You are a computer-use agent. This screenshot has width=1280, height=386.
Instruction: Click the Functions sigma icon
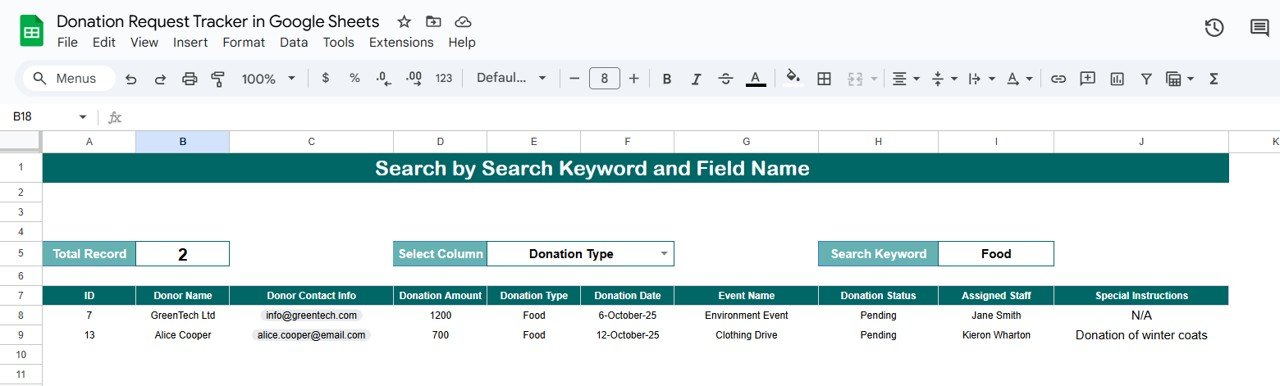1214,78
